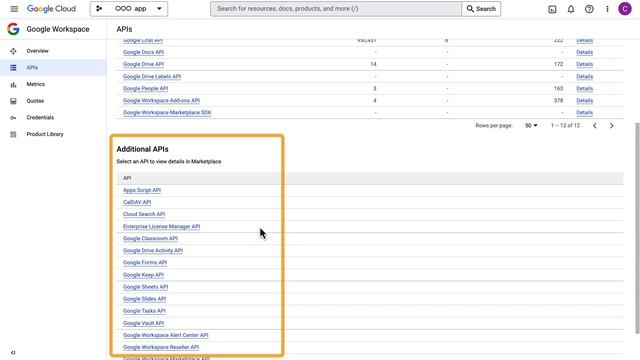Open the notifications bell
This screenshot has width=640, height=360.
point(571,9)
